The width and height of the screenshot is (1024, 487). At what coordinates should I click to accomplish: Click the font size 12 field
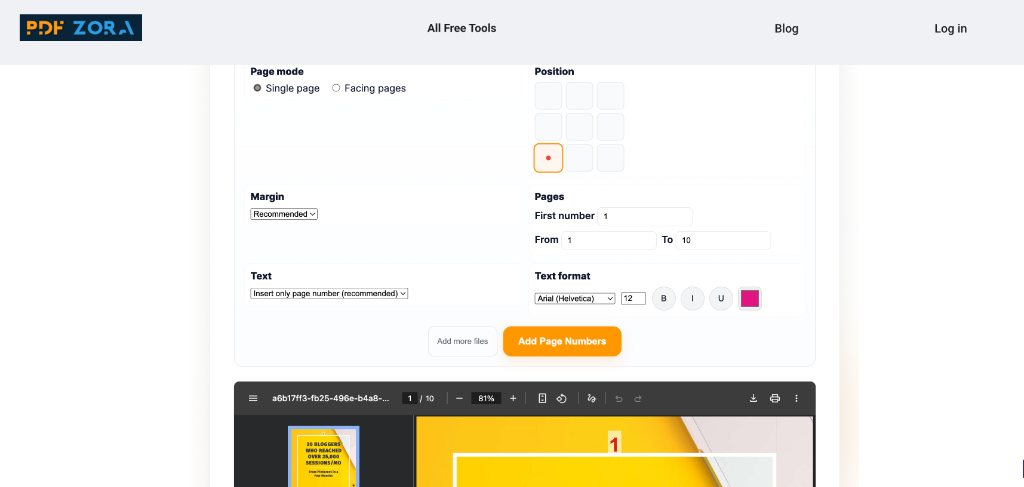click(633, 298)
